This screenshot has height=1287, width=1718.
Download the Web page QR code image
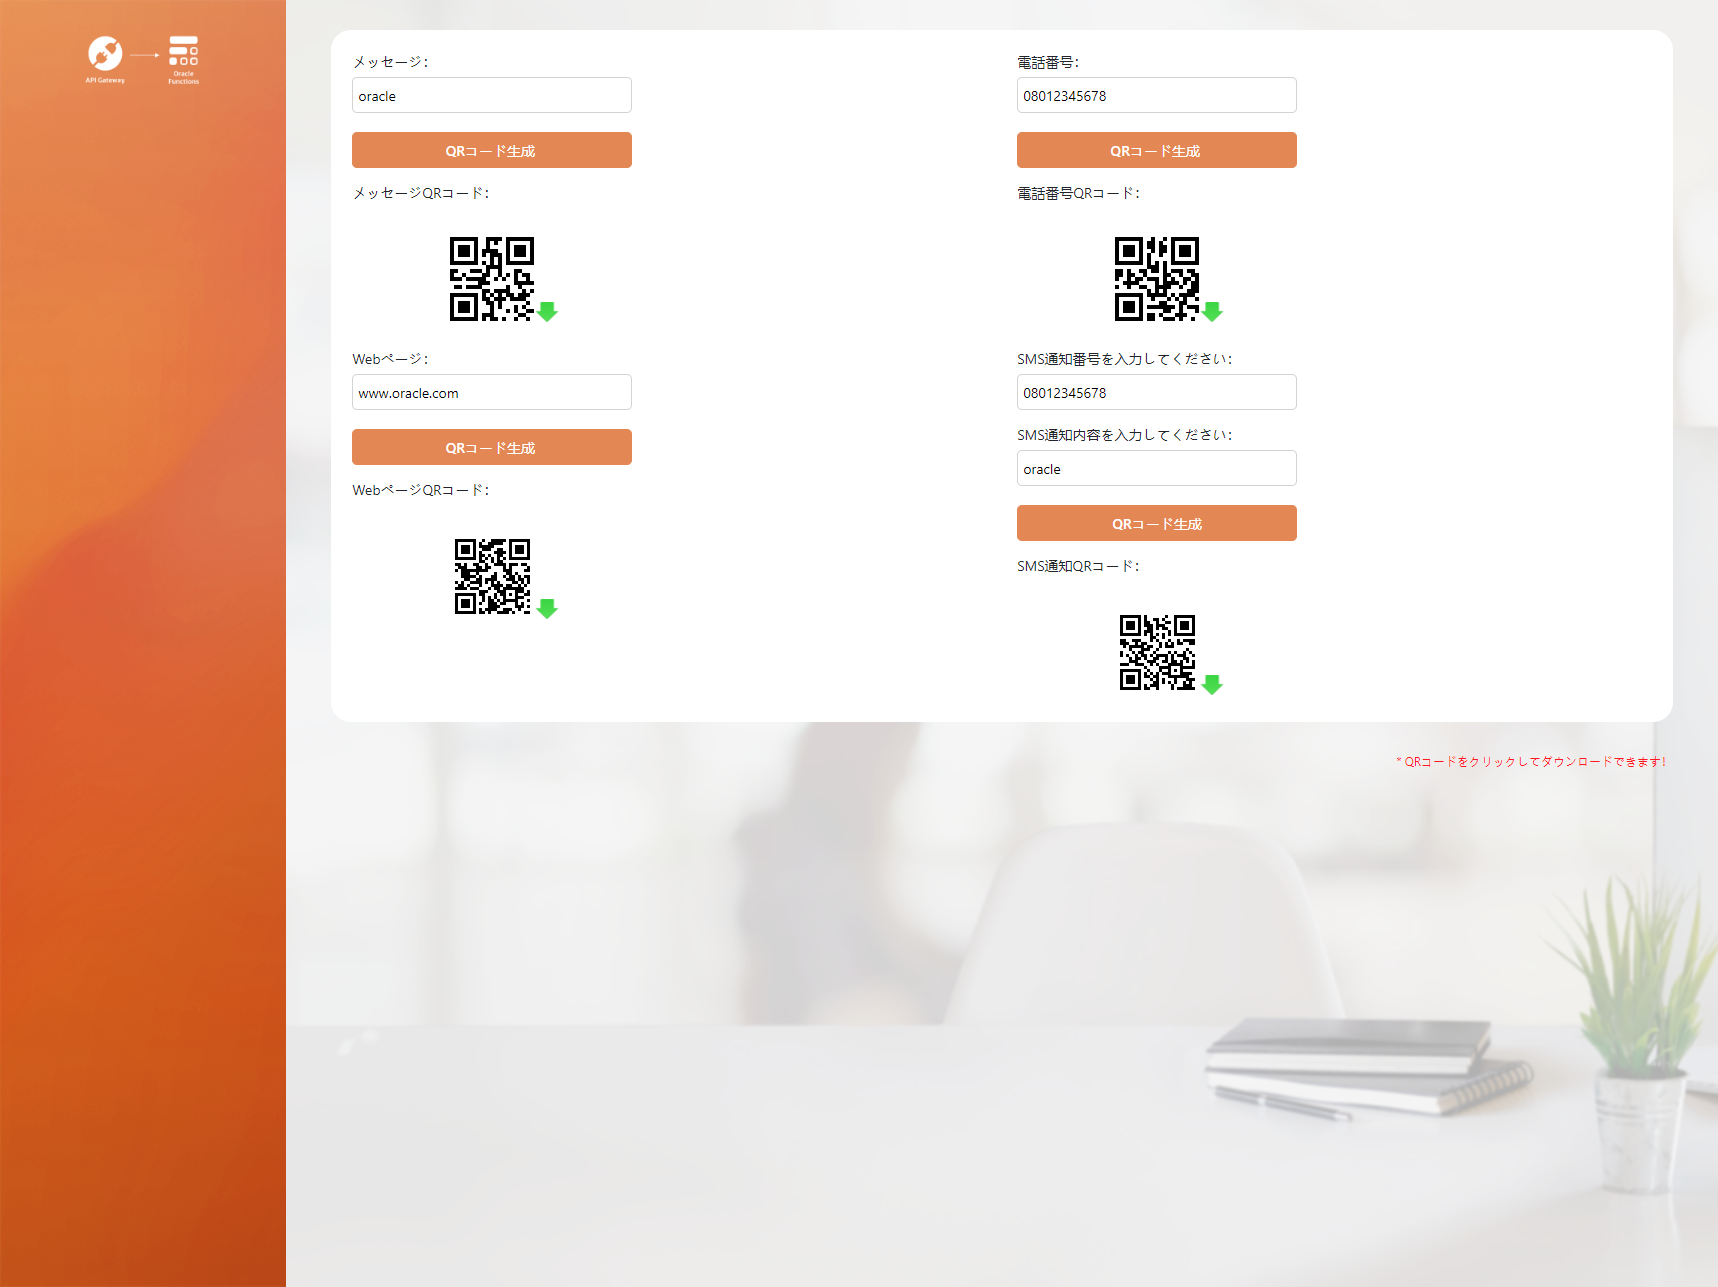[x=491, y=576]
